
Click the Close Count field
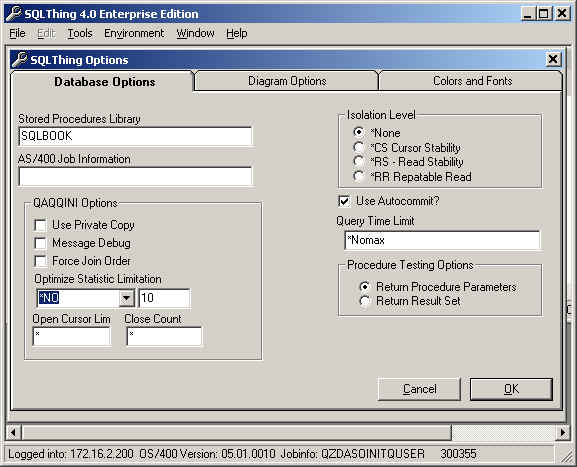coord(164,336)
